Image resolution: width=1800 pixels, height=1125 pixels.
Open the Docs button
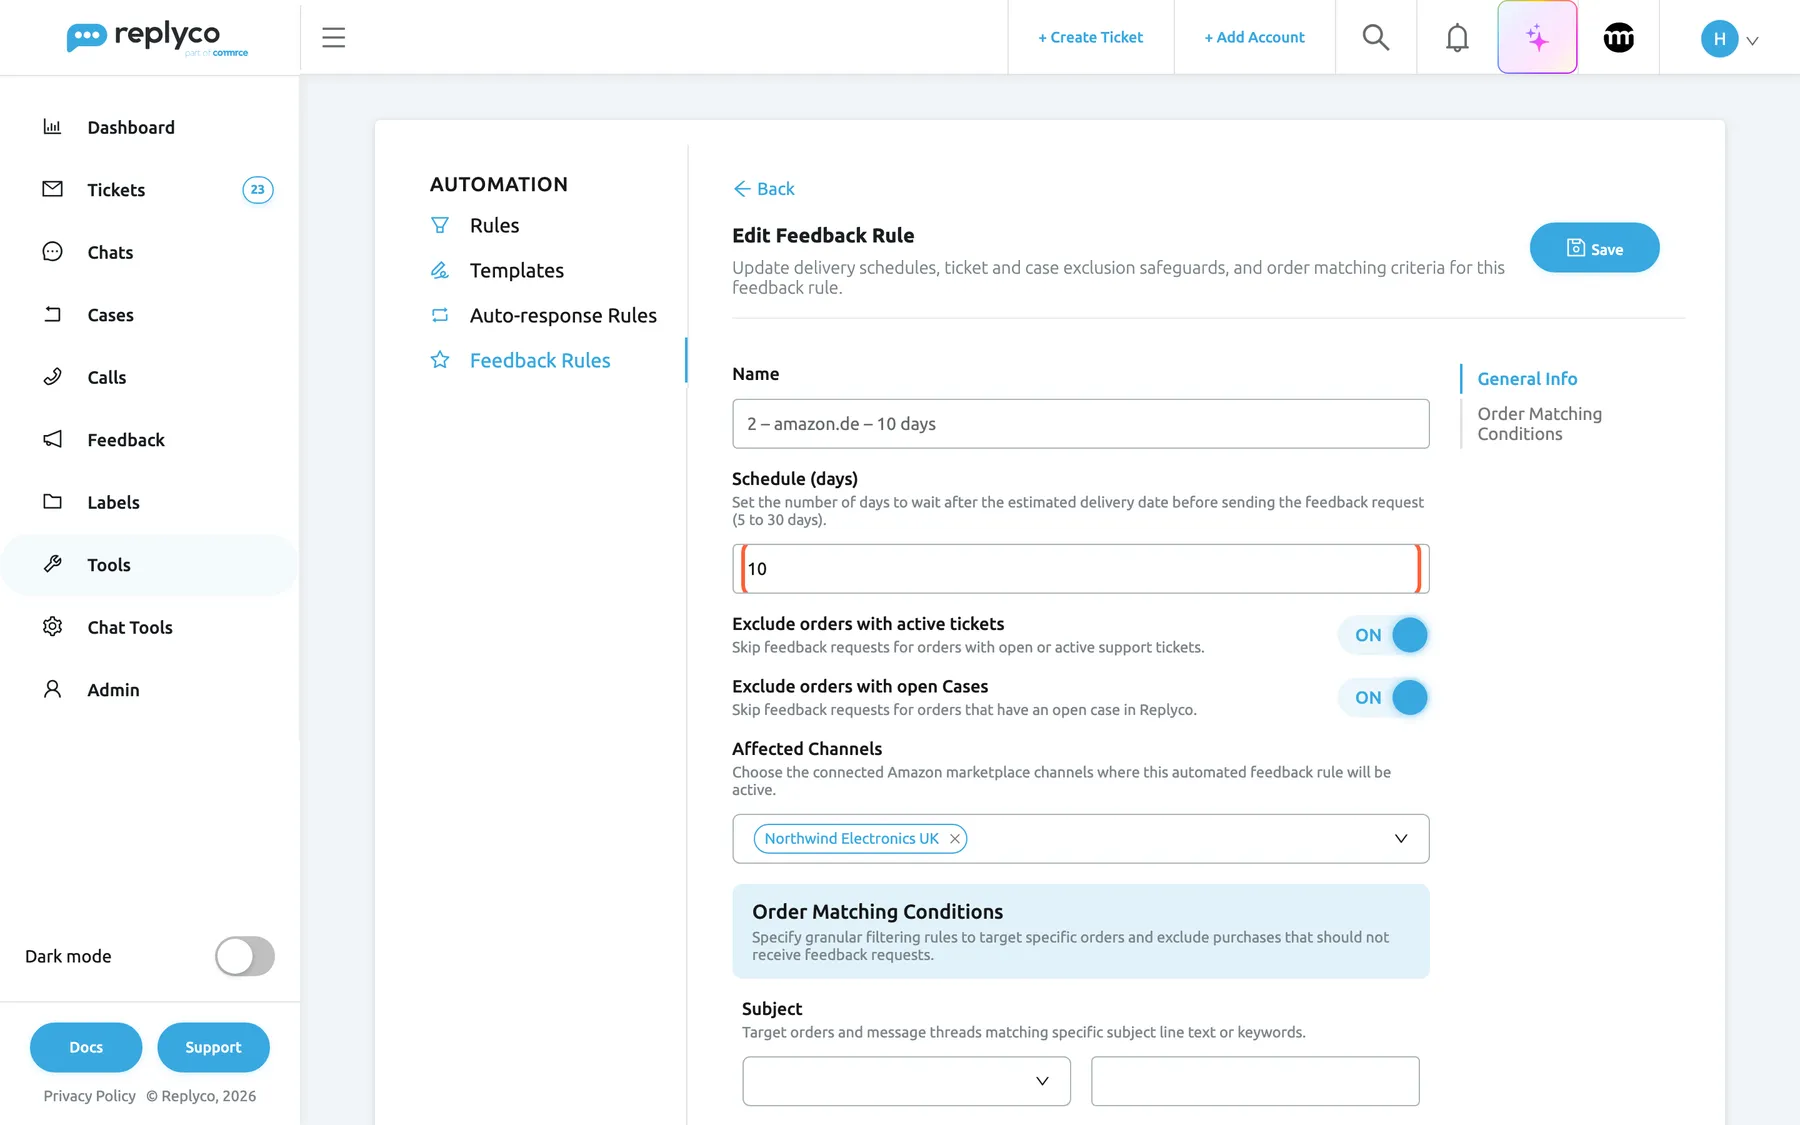point(86,1047)
